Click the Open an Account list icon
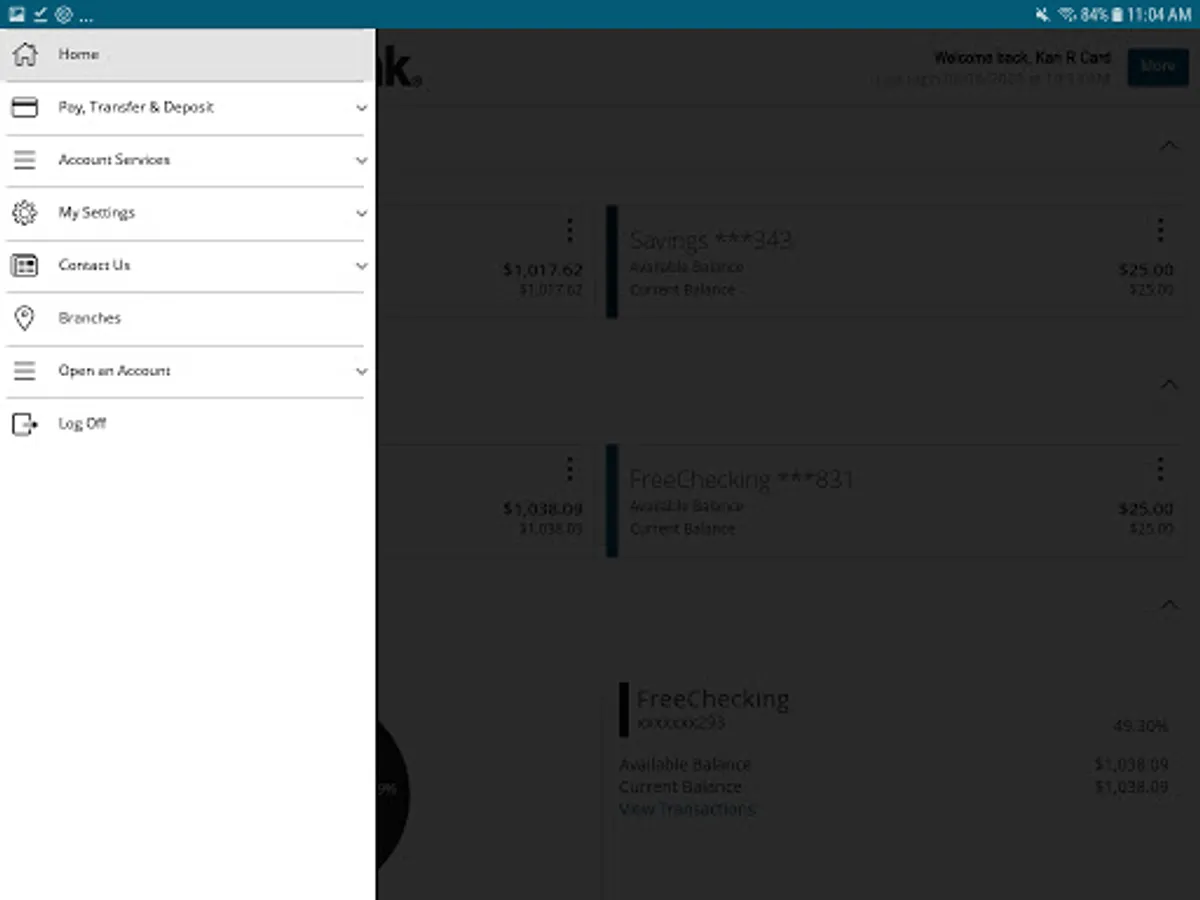The width and height of the screenshot is (1200, 900). [24, 371]
